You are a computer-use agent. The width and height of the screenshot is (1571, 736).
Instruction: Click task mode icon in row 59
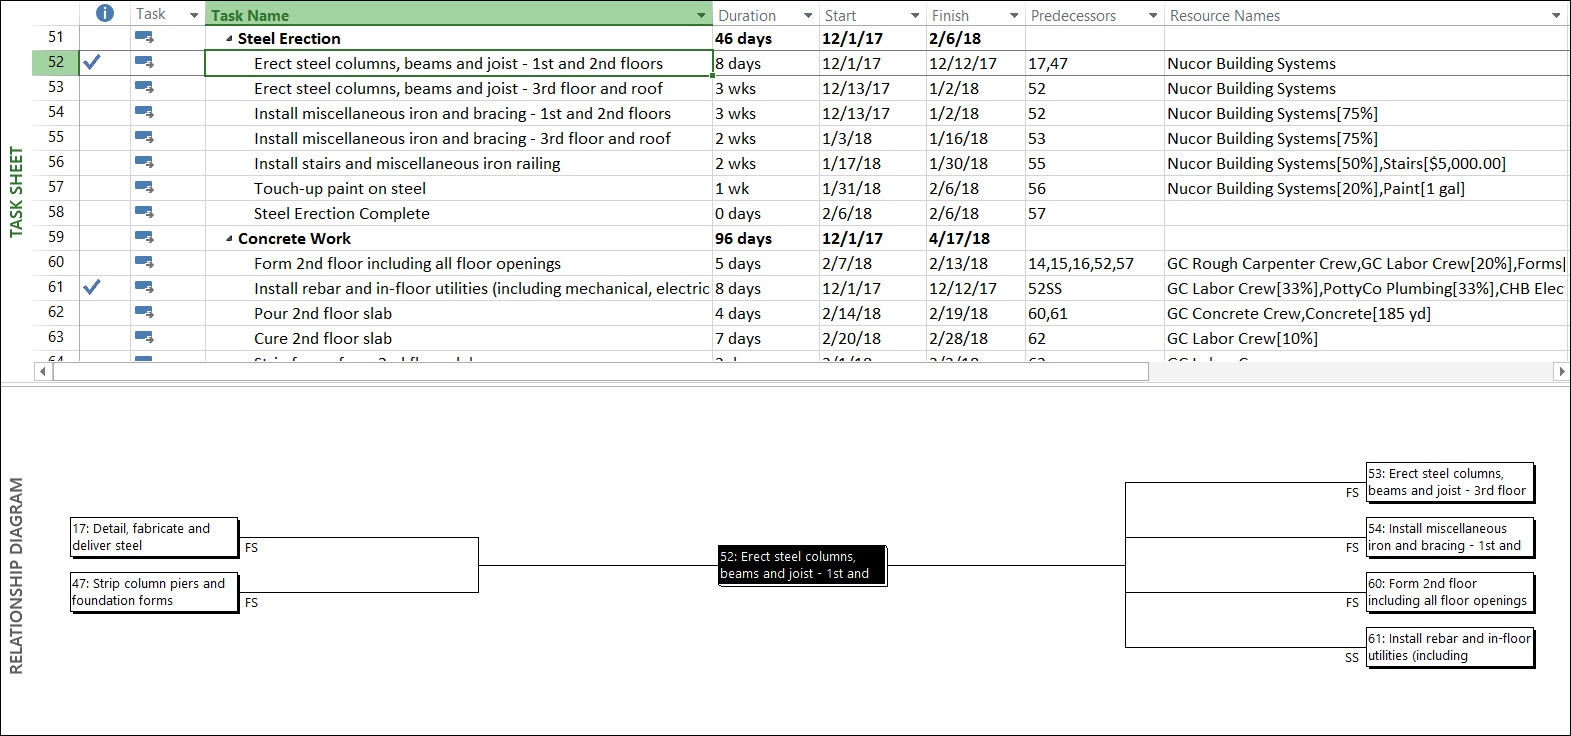pyautogui.click(x=144, y=238)
